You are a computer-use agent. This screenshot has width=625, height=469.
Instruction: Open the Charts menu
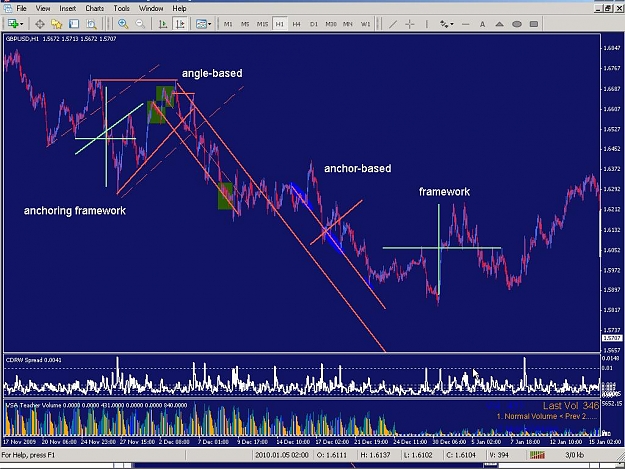point(95,8)
